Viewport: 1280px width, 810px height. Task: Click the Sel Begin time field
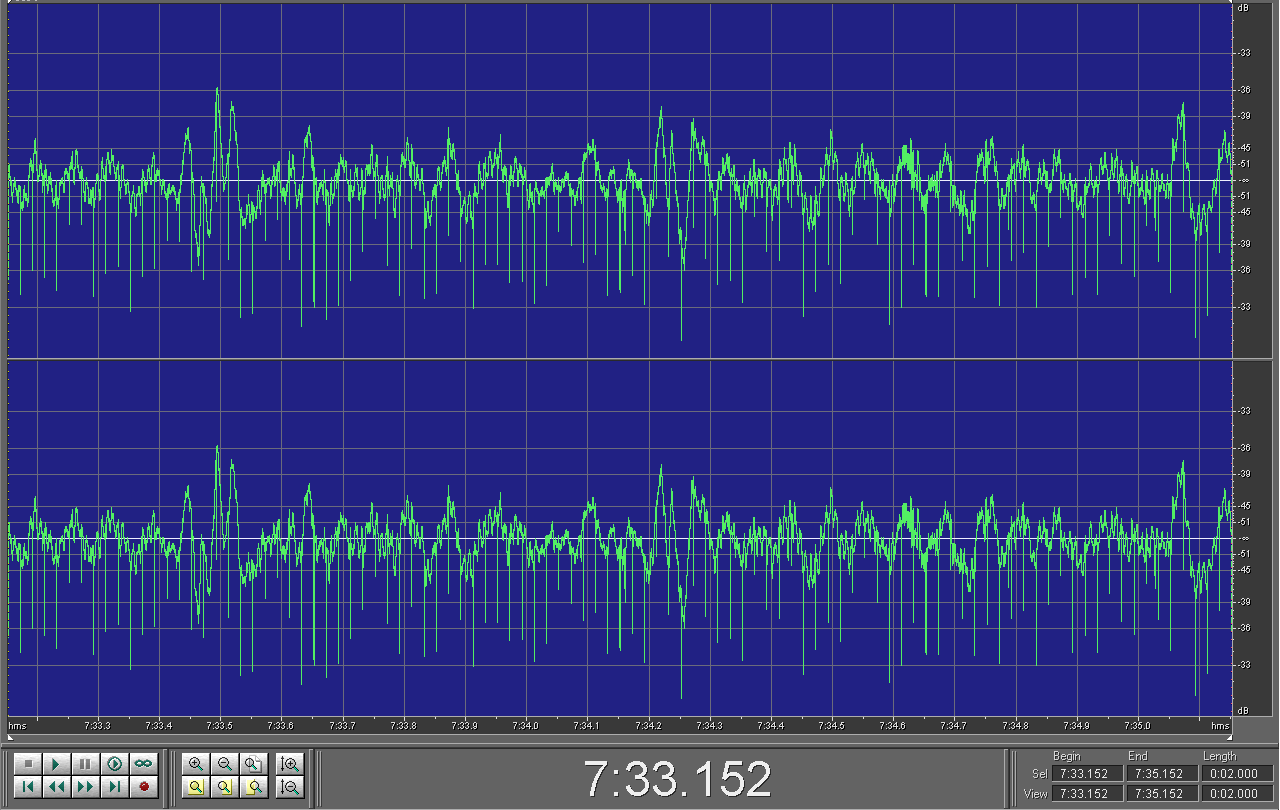tap(1086, 773)
